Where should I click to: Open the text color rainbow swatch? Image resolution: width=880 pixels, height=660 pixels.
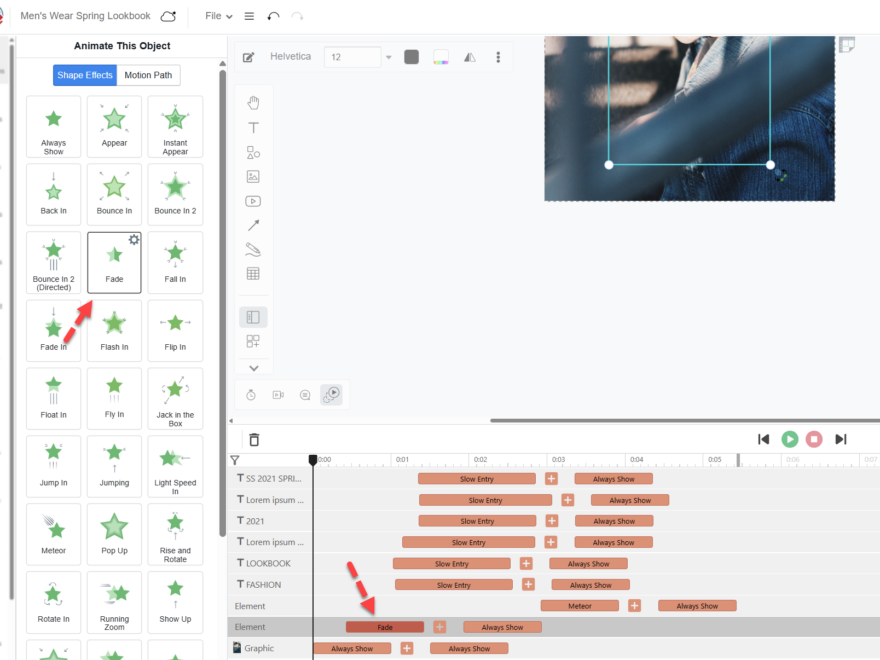click(441, 56)
